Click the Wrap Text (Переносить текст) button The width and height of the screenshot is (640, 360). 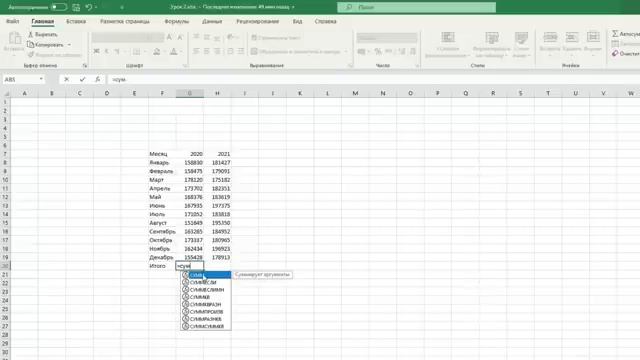tap(276, 38)
